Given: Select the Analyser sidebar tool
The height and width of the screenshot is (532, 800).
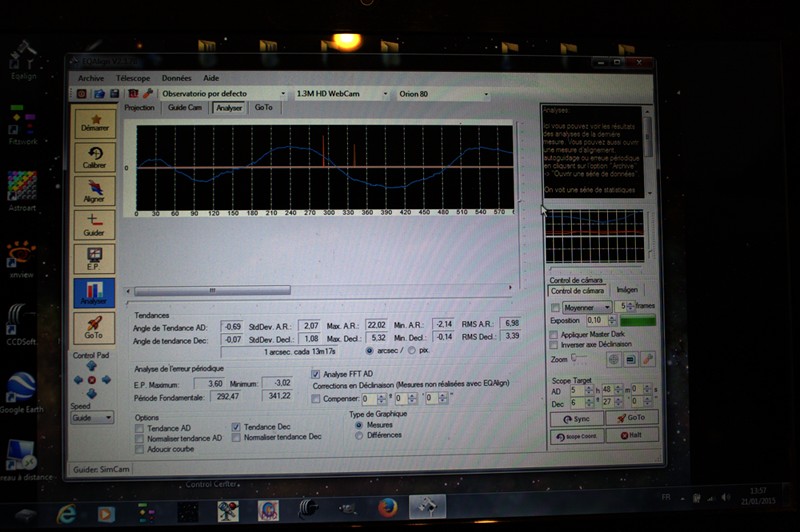Looking at the screenshot, I should [x=94, y=293].
